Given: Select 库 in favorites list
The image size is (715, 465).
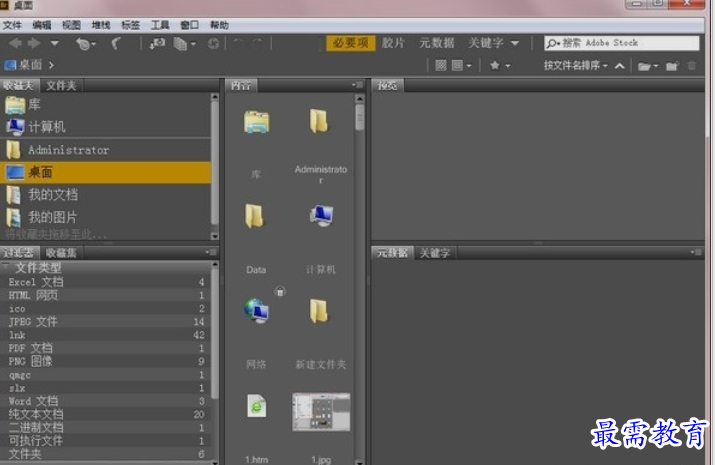Looking at the screenshot, I should pos(106,105).
